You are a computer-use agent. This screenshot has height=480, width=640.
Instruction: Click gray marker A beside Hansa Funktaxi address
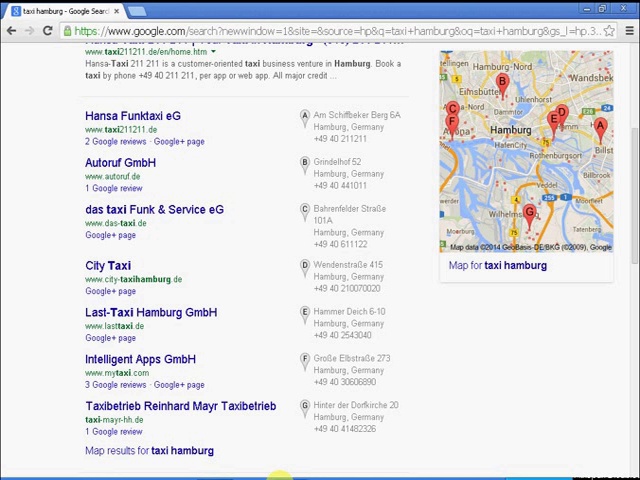pos(305,116)
